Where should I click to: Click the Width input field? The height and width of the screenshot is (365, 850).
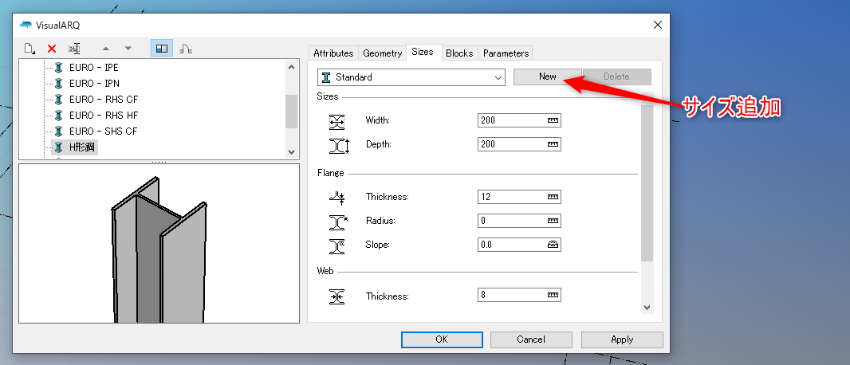519,120
